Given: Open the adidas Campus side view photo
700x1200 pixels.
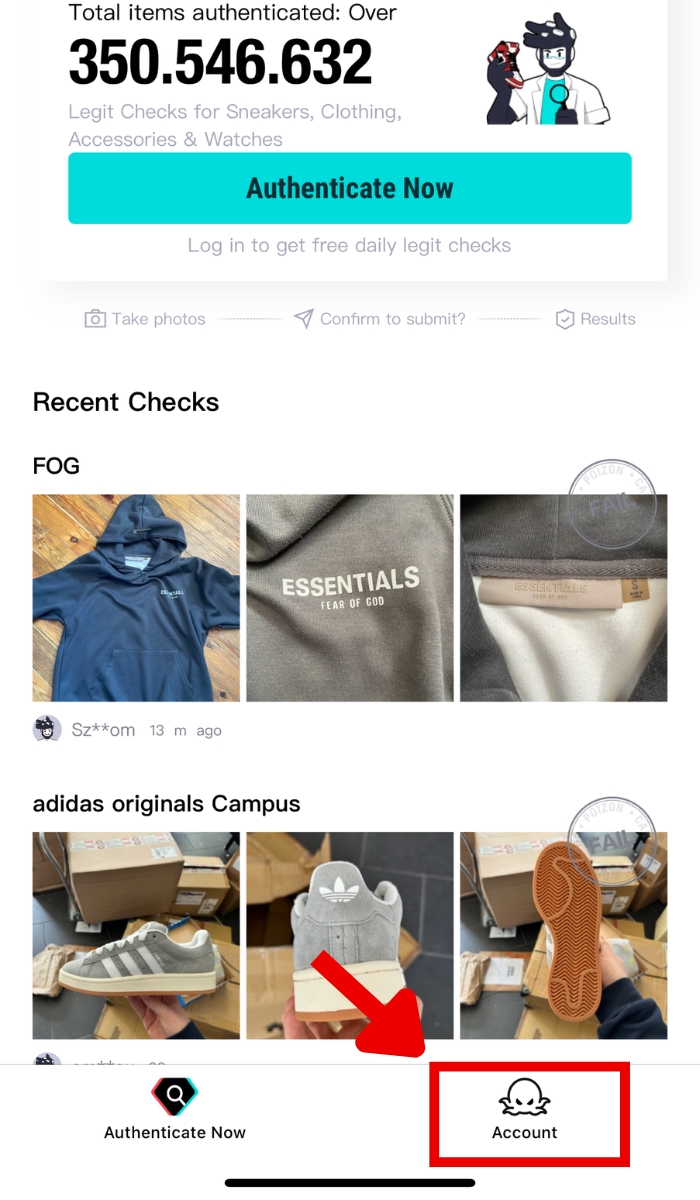Looking at the screenshot, I should point(136,936).
